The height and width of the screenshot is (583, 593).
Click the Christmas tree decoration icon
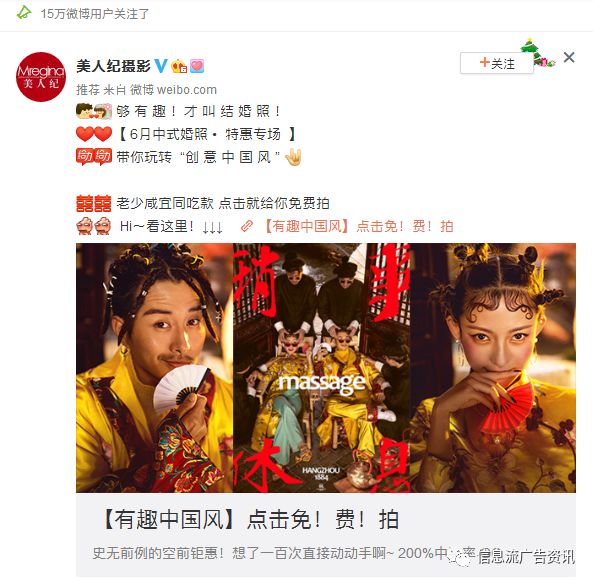(537, 52)
